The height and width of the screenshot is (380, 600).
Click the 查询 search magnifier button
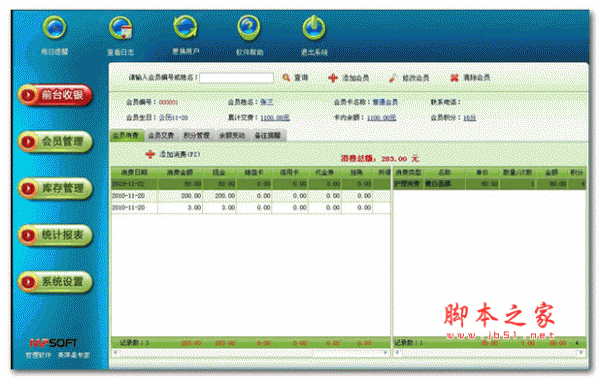tap(295, 78)
